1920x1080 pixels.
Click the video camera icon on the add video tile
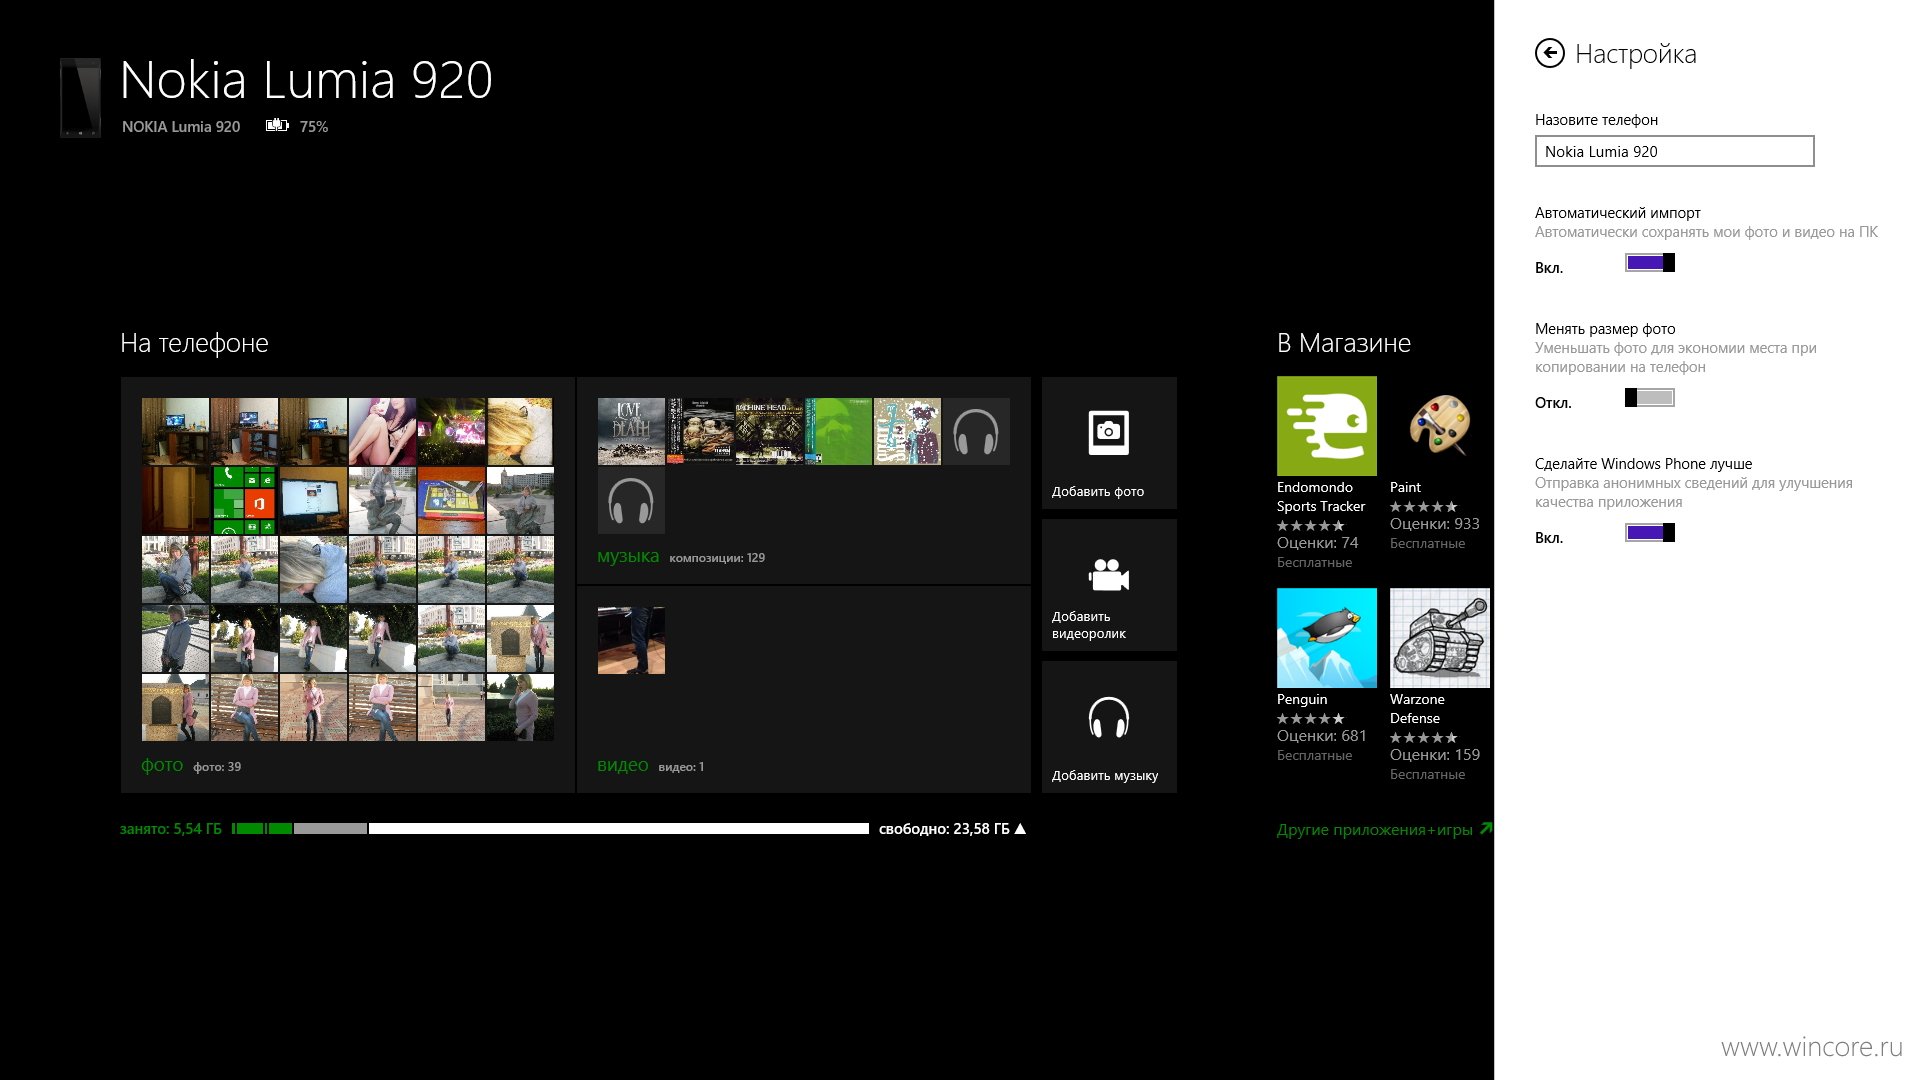pyautogui.click(x=1109, y=575)
